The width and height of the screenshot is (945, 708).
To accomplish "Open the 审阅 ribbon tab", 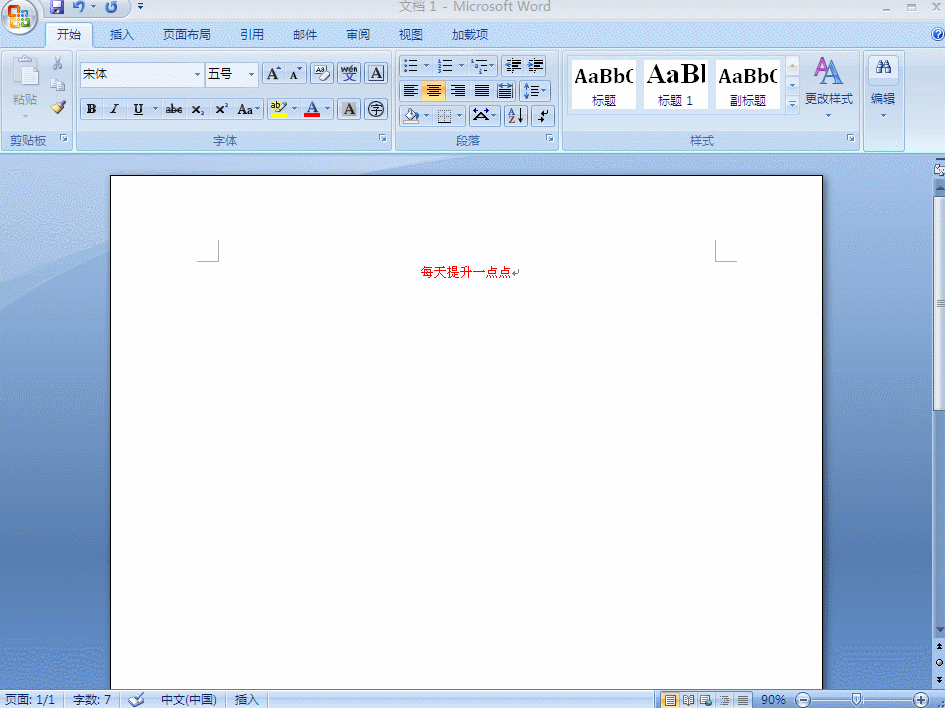I will coord(358,35).
